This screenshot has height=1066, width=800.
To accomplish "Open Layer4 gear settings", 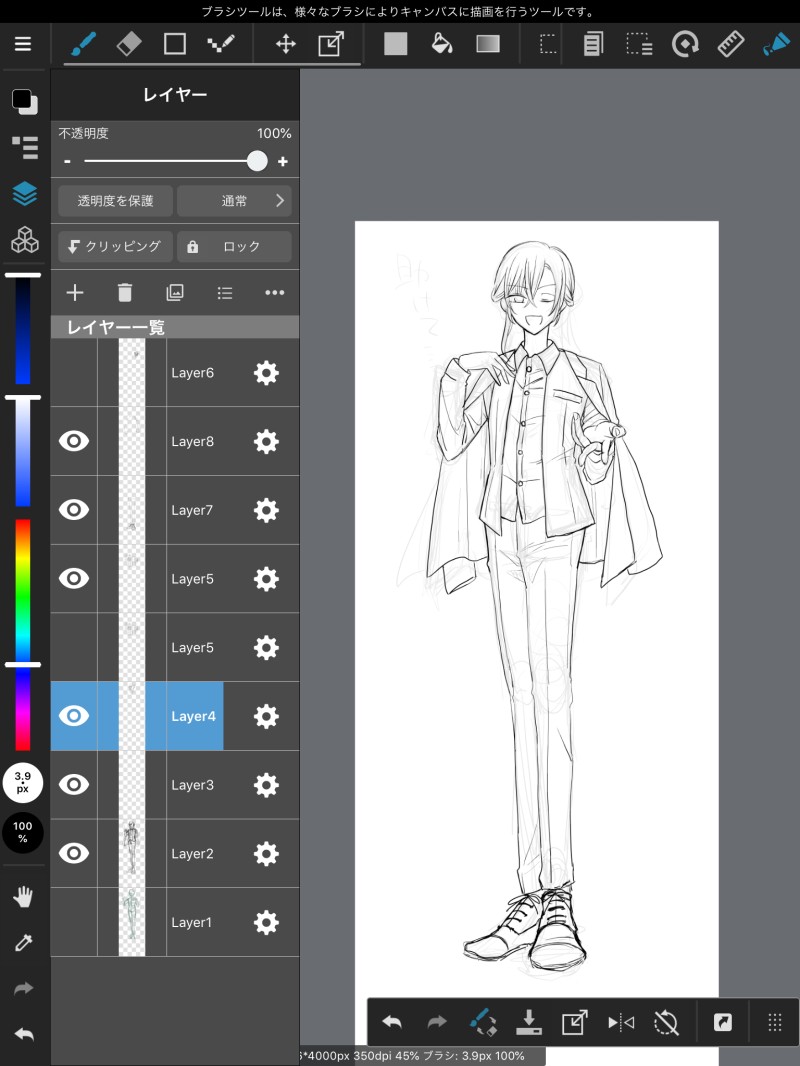I will click(x=266, y=716).
